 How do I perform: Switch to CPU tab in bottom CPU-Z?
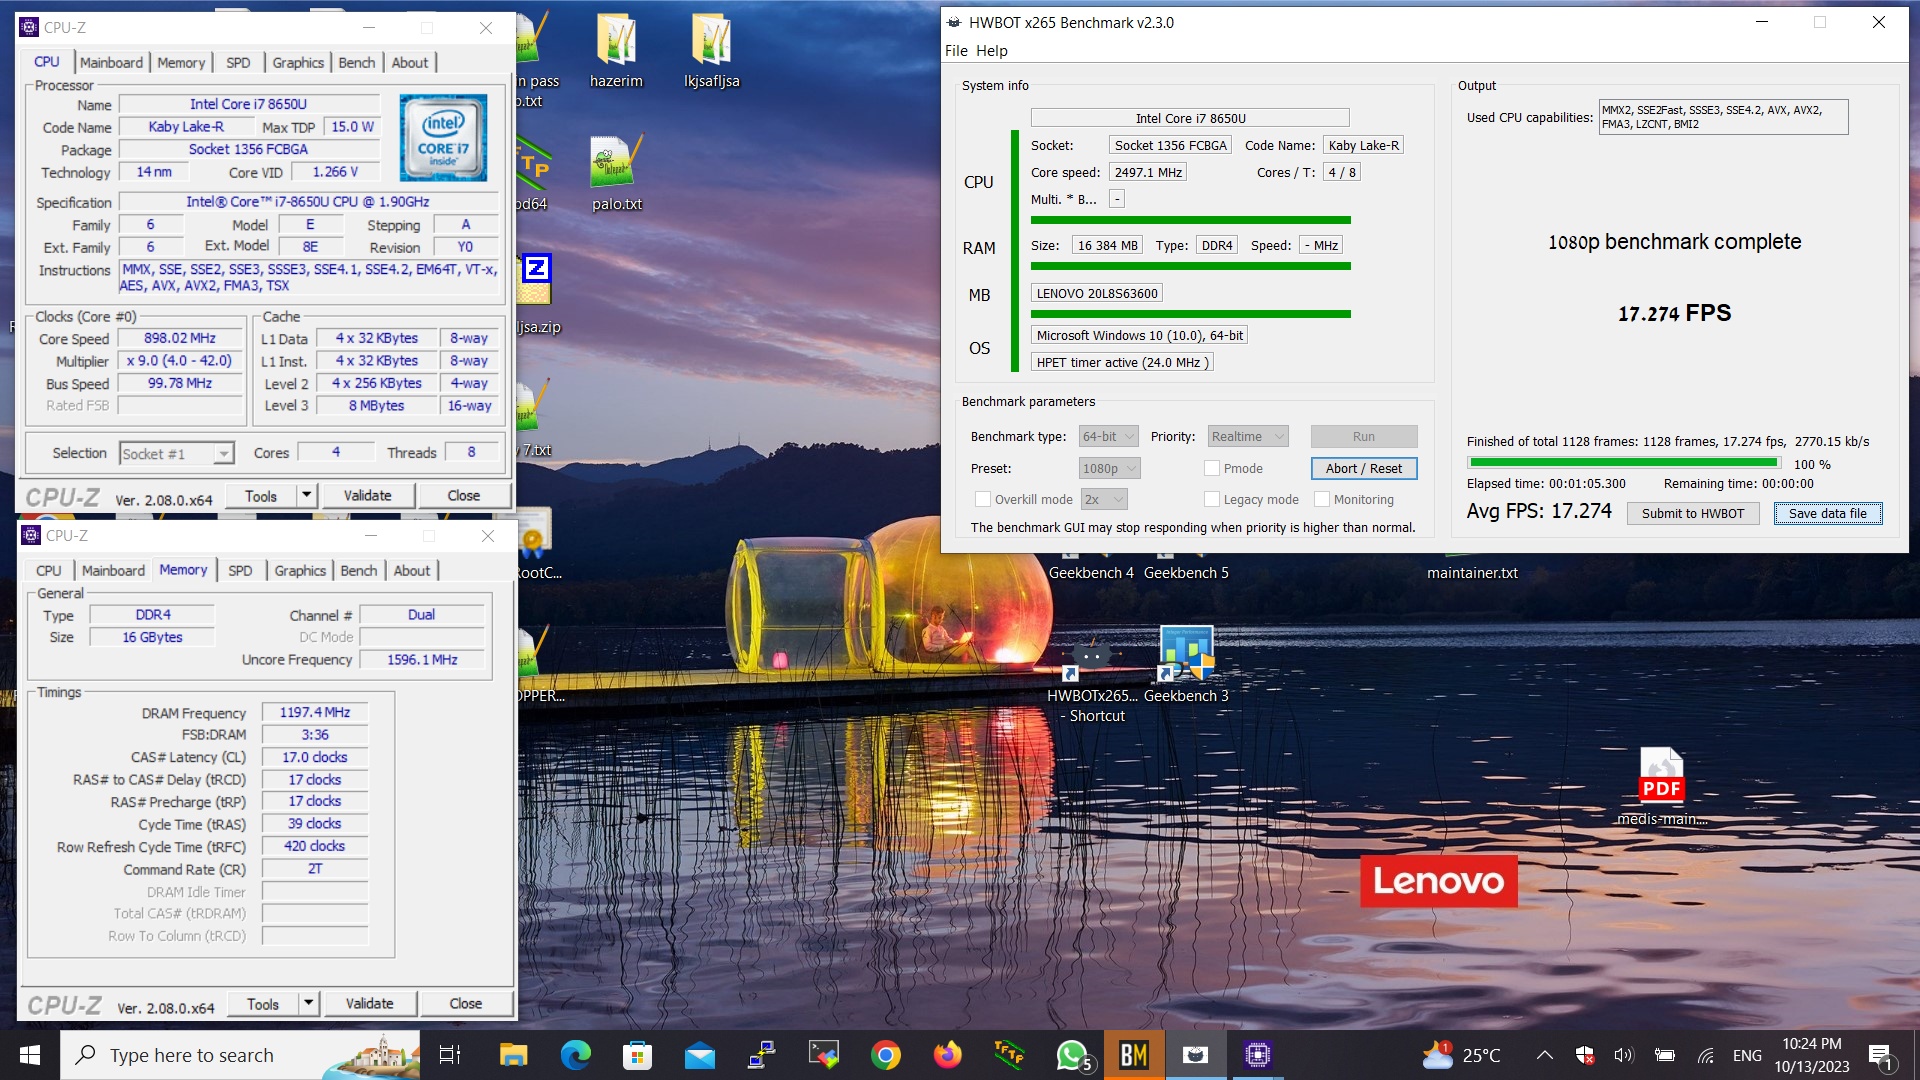click(x=48, y=570)
